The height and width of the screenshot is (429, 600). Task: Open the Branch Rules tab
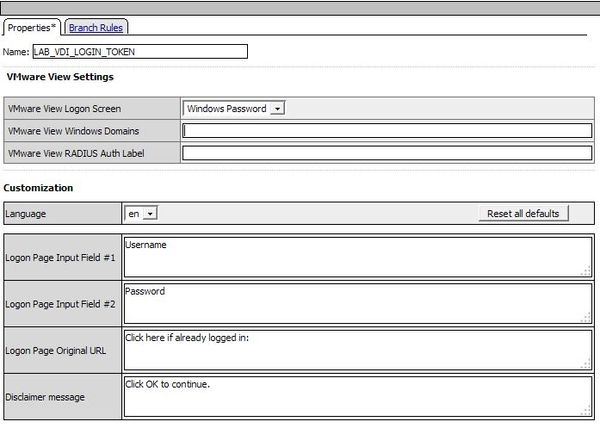tap(96, 28)
